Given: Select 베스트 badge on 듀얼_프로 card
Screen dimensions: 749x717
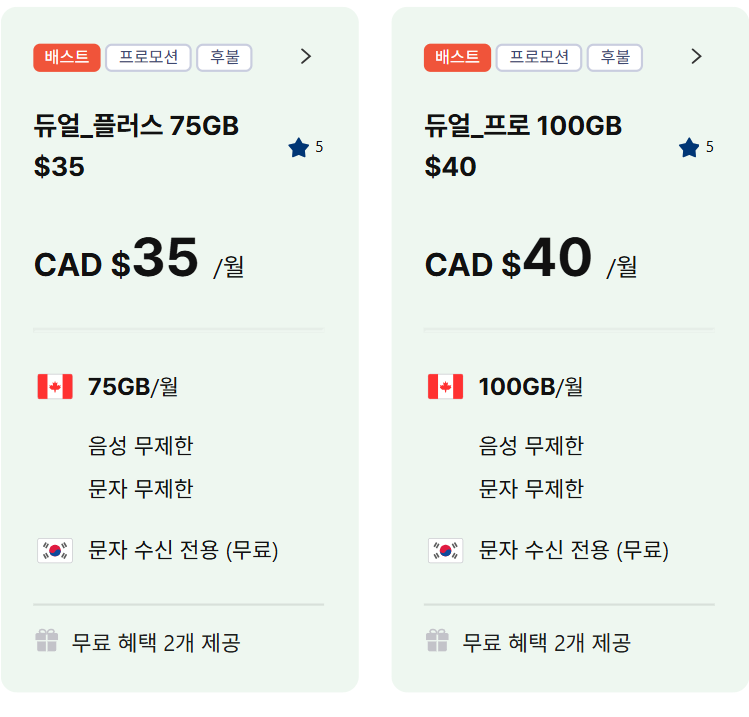Looking at the screenshot, I should (457, 57).
